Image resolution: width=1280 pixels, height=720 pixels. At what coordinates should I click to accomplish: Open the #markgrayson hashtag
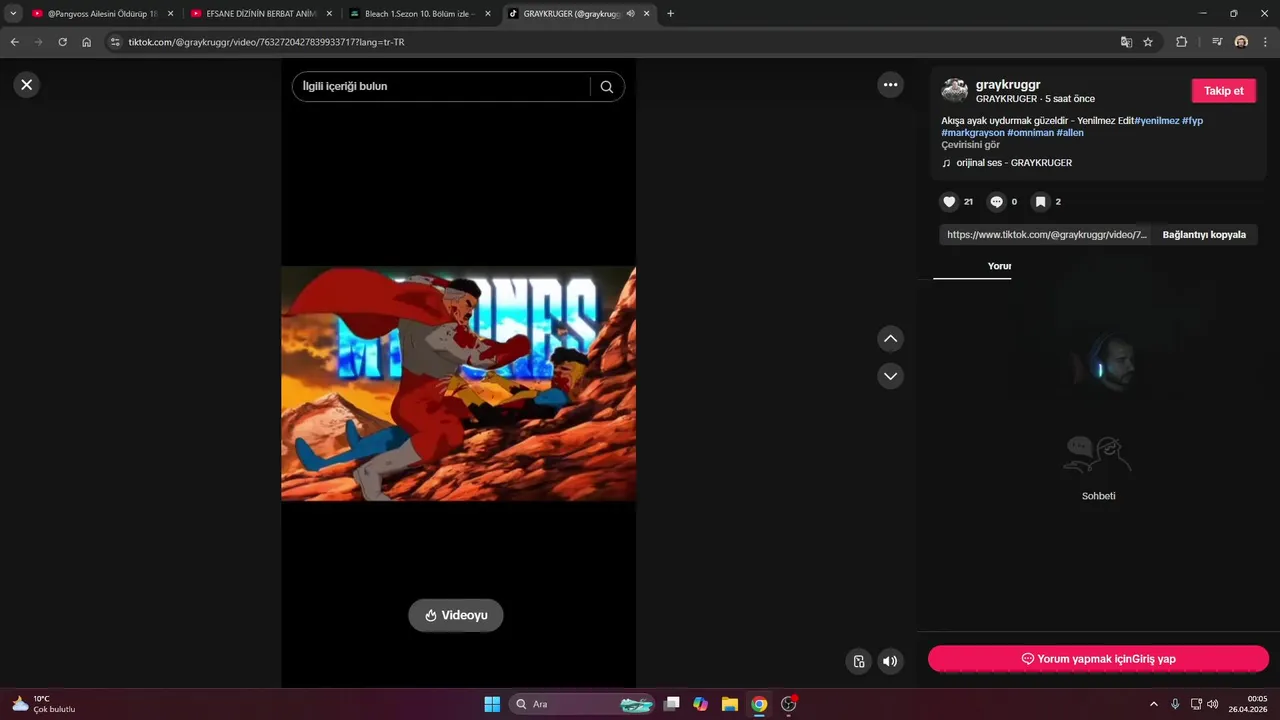point(973,133)
